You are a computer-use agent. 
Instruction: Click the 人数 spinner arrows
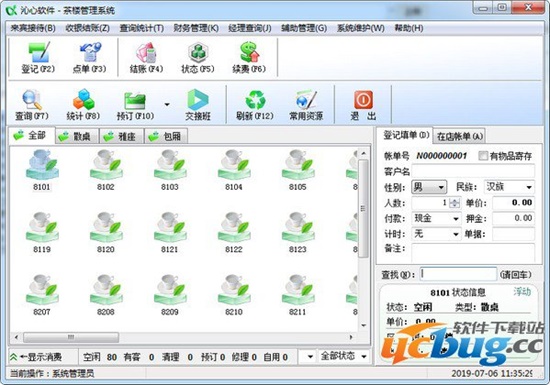click(455, 203)
